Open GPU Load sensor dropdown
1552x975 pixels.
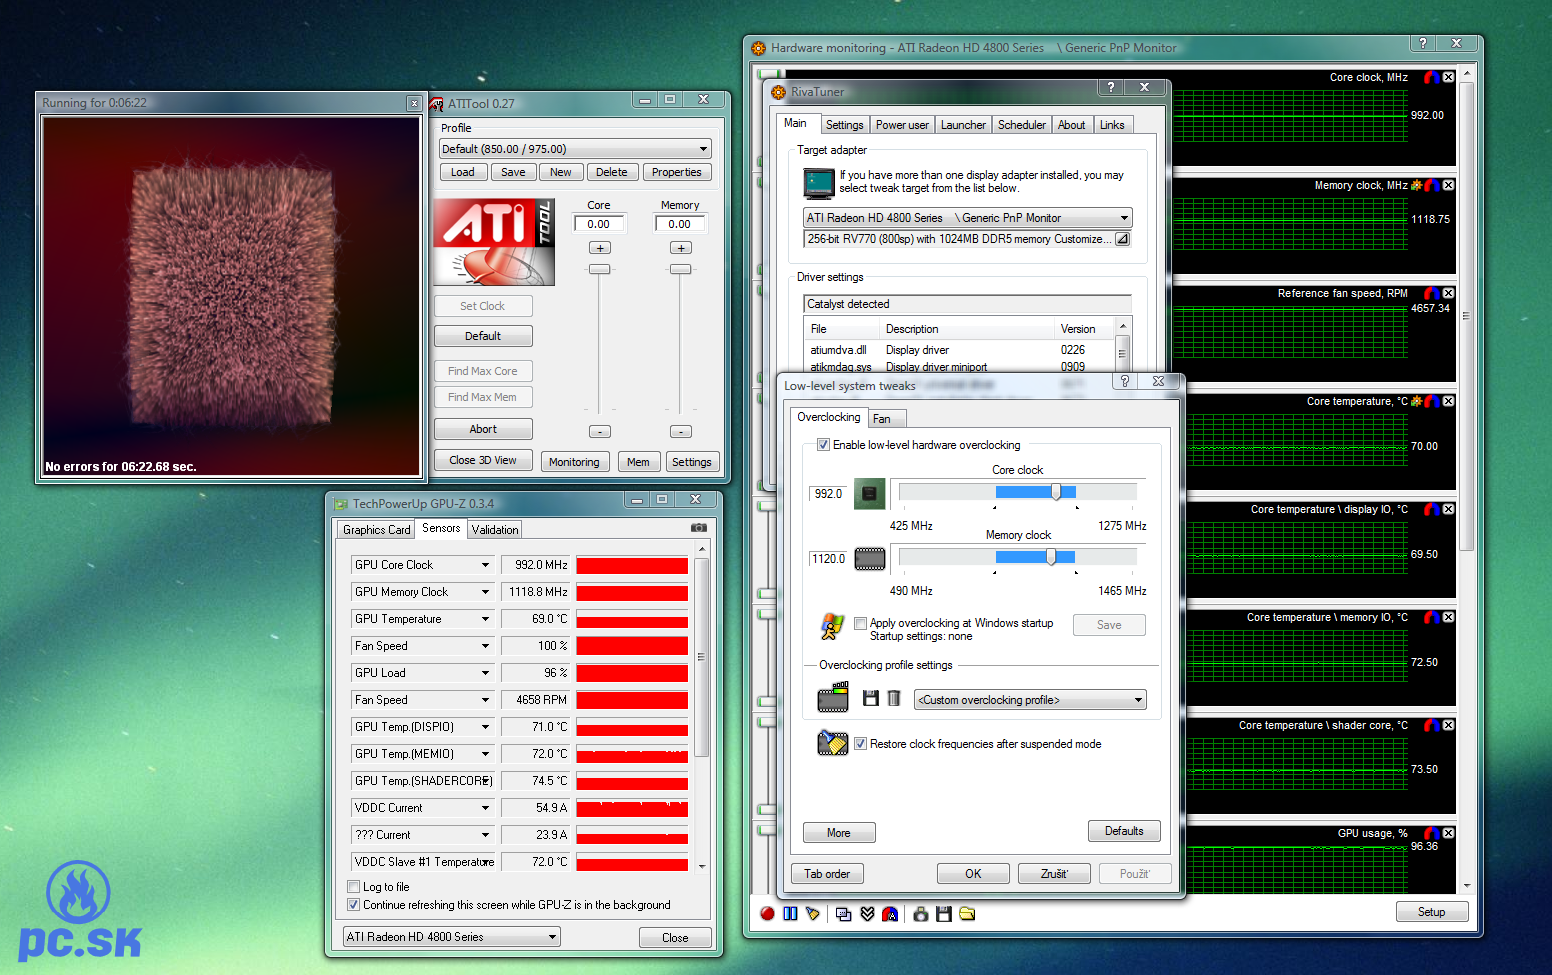tap(485, 673)
